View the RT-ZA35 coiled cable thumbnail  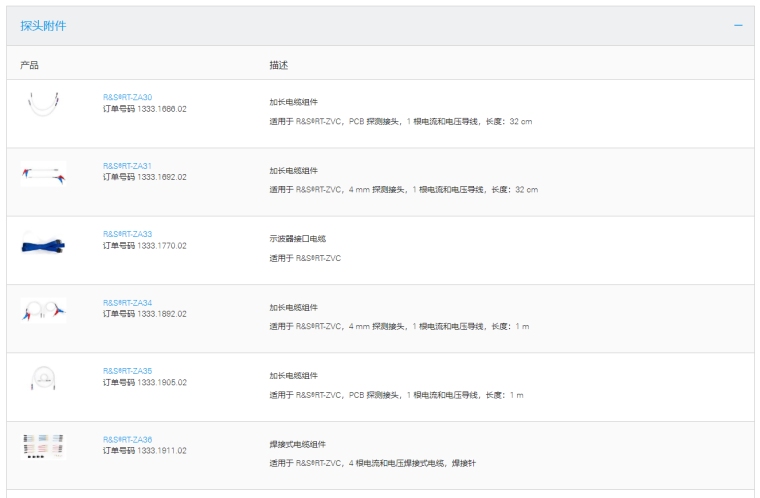pos(44,378)
